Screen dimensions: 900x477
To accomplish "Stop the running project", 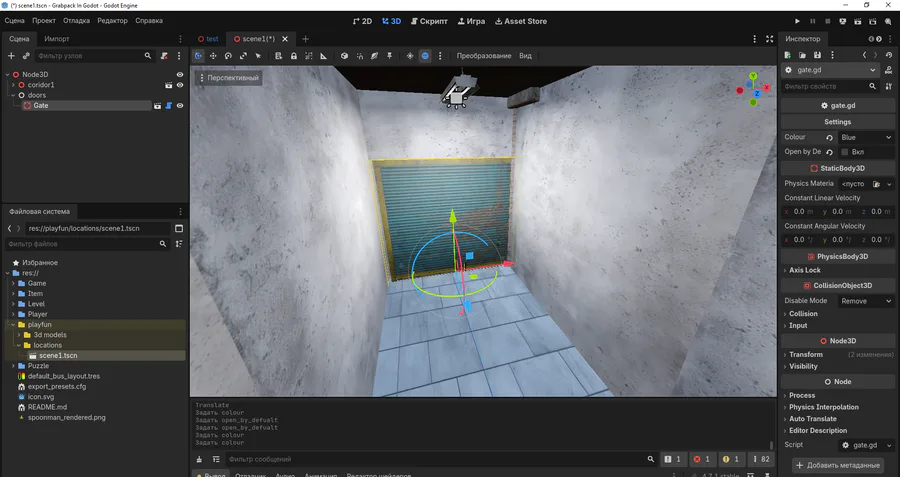I will [x=827, y=21].
